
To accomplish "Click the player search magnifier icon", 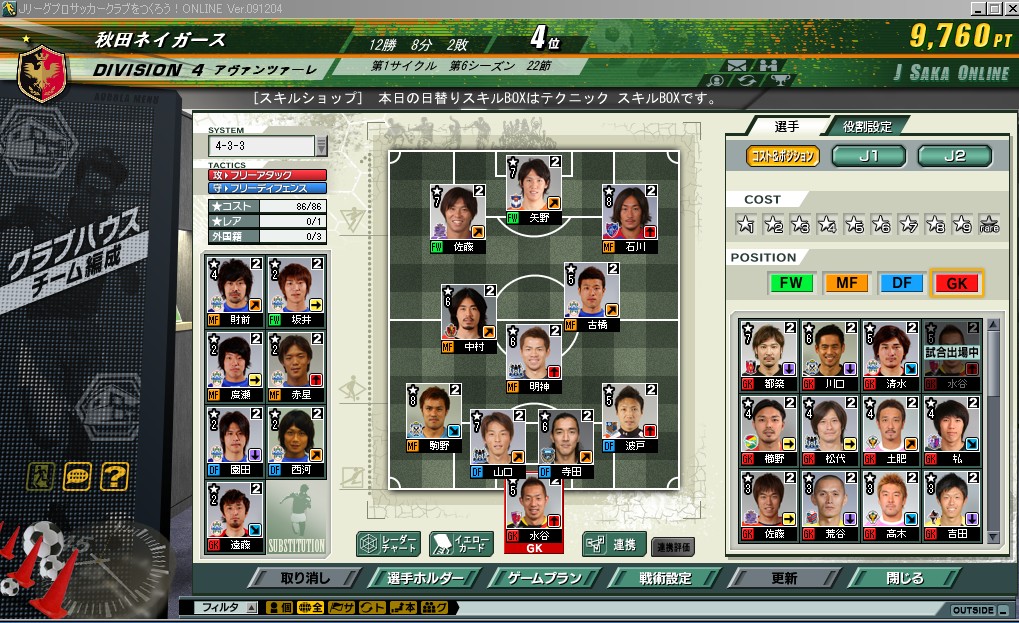I will point(717,81).
